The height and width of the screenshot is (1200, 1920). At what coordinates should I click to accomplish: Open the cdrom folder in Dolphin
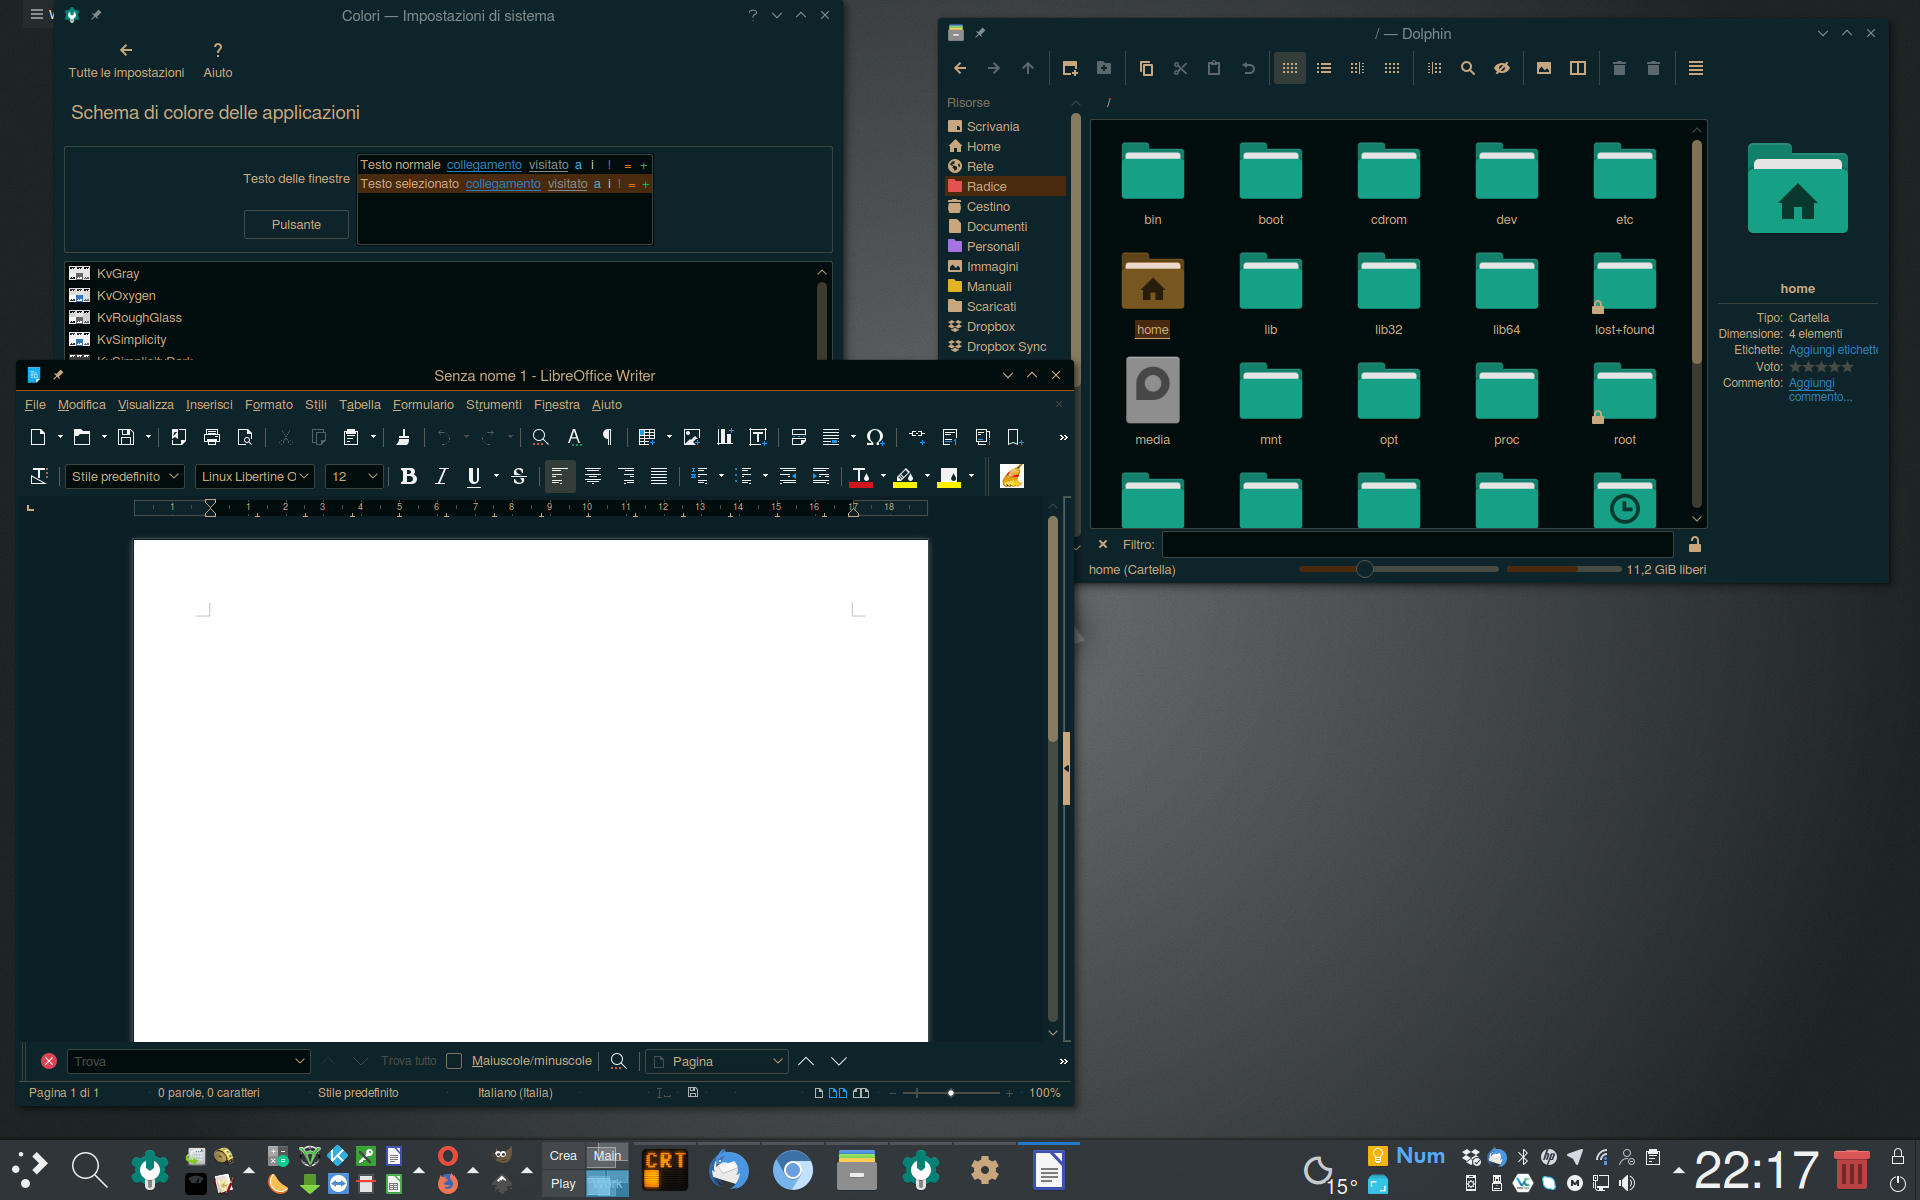coord(1388,184)
